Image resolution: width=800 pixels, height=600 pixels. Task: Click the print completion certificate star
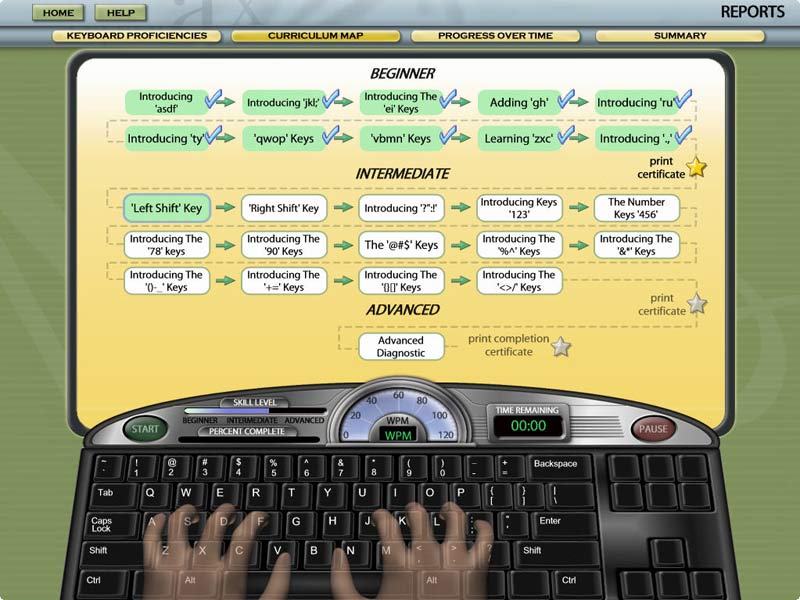[x=561, y=346]
